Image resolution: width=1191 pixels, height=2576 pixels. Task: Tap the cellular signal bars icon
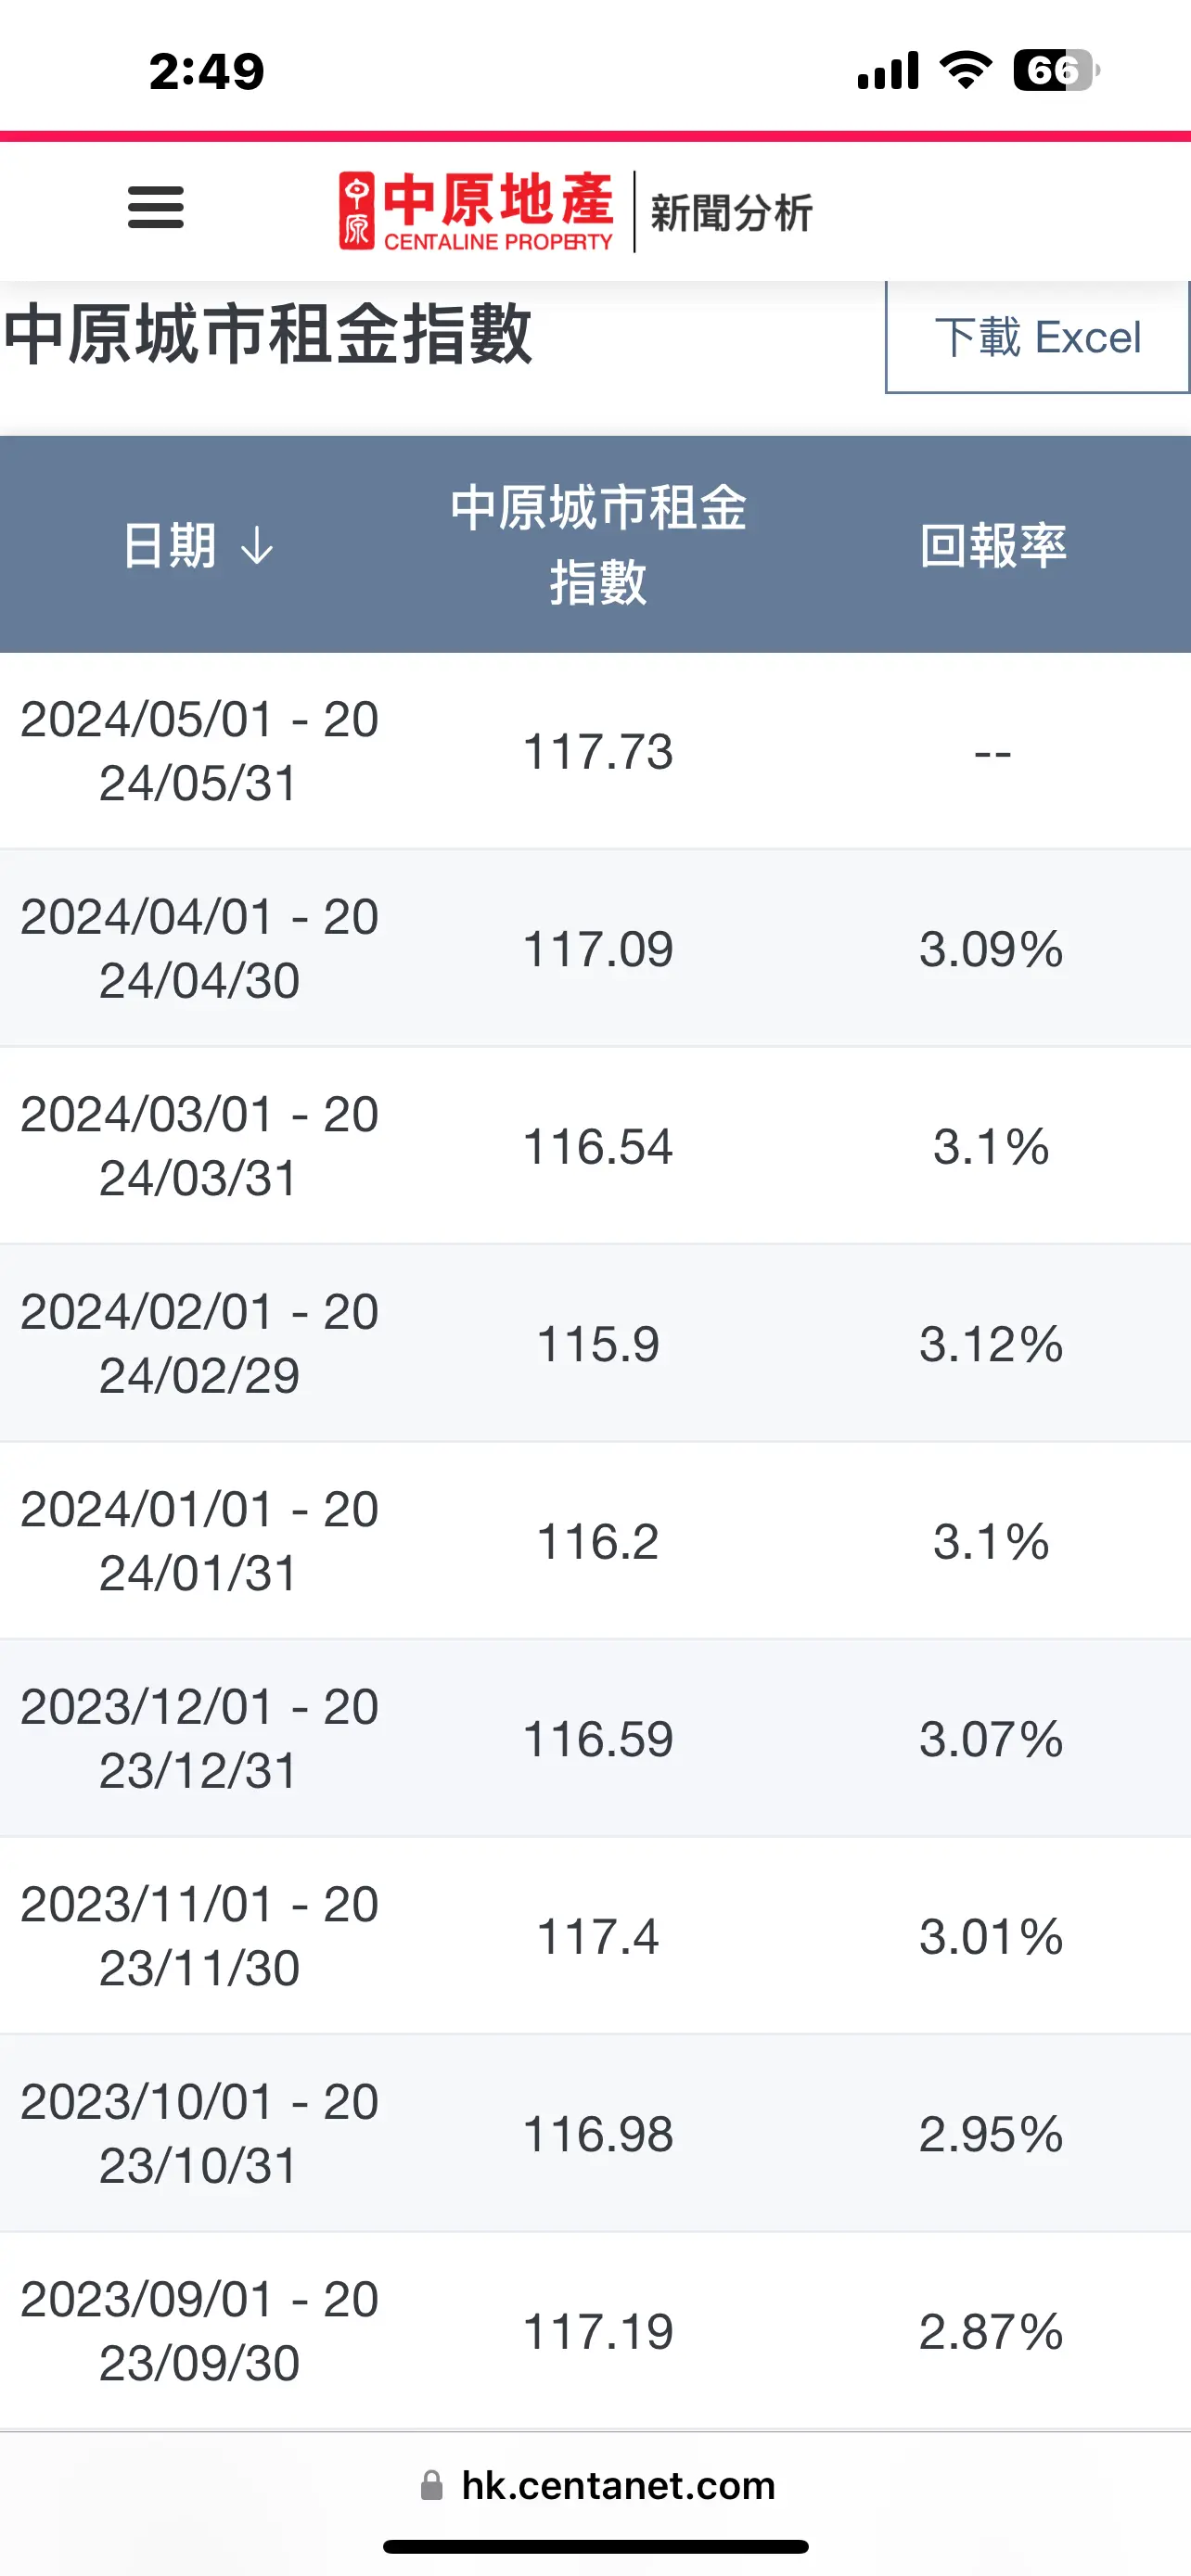[888, 71]
